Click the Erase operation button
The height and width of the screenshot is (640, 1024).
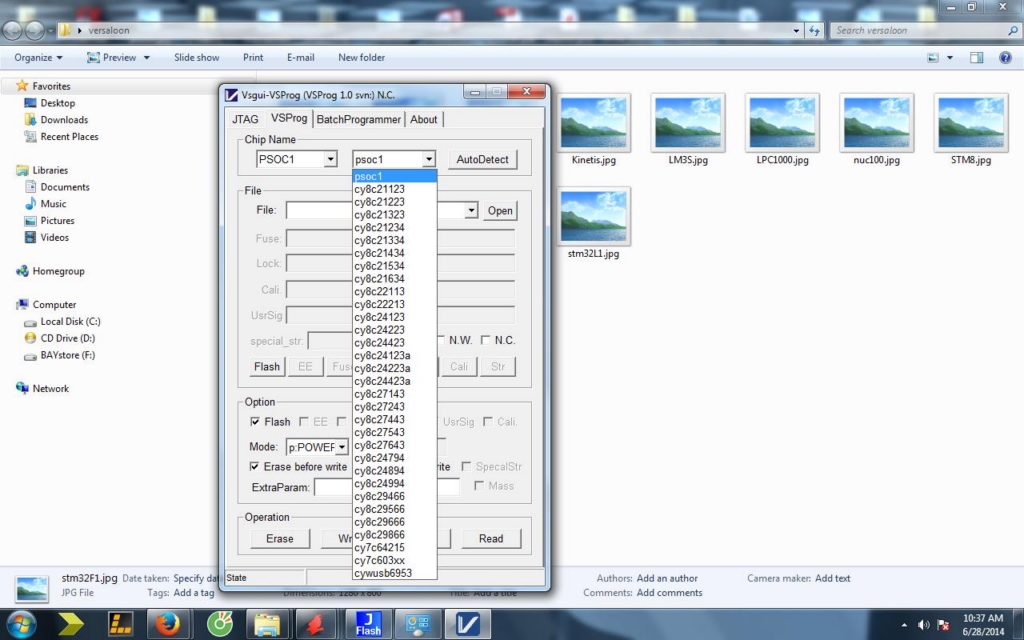point(280,538)
